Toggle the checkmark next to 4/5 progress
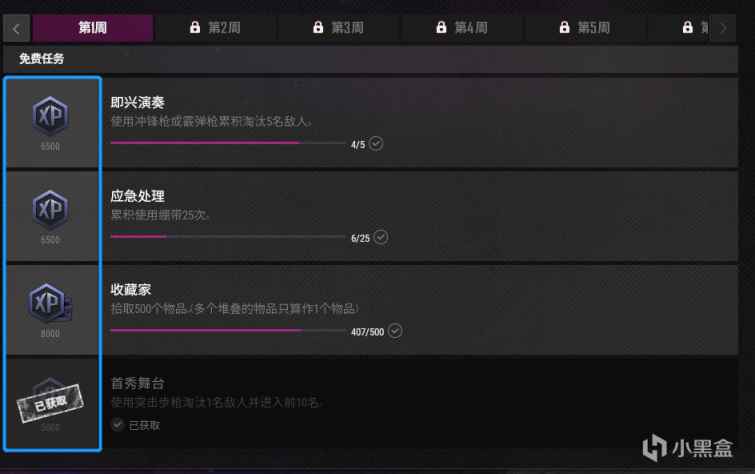Viewport: 755px width, 474px height. click(x=376, y=144)
